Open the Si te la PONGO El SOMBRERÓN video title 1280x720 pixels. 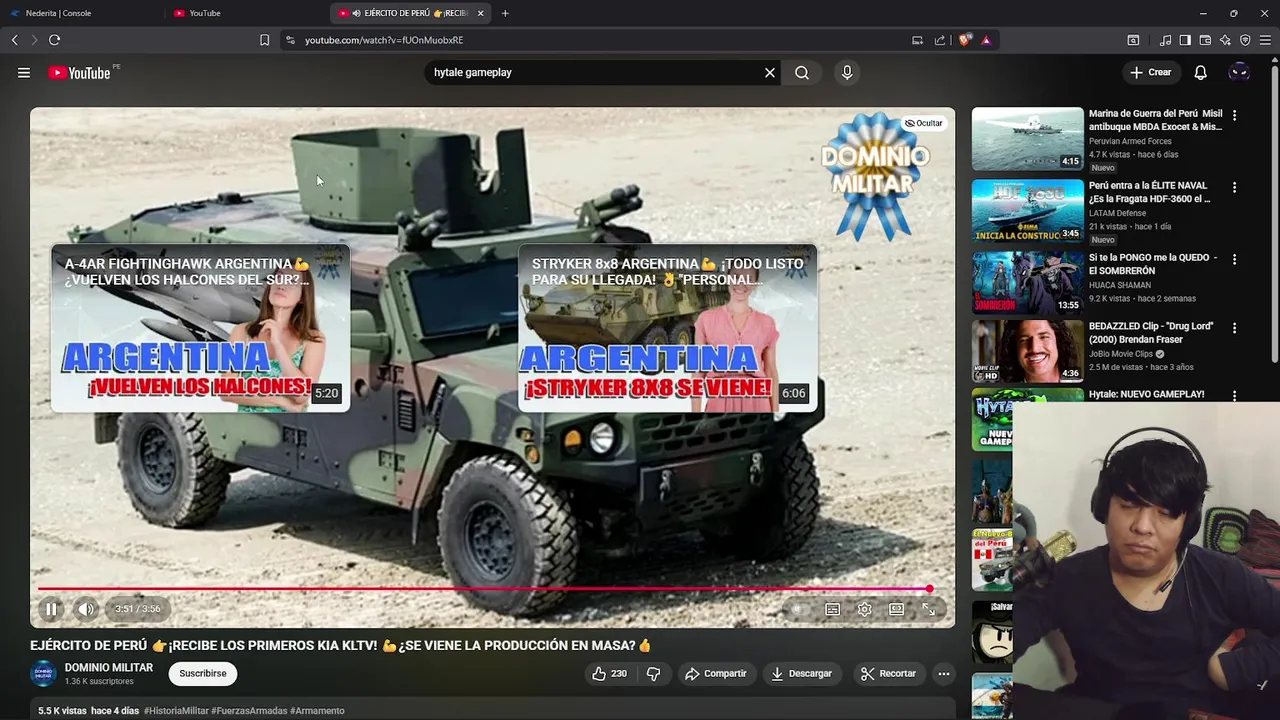1153,264
